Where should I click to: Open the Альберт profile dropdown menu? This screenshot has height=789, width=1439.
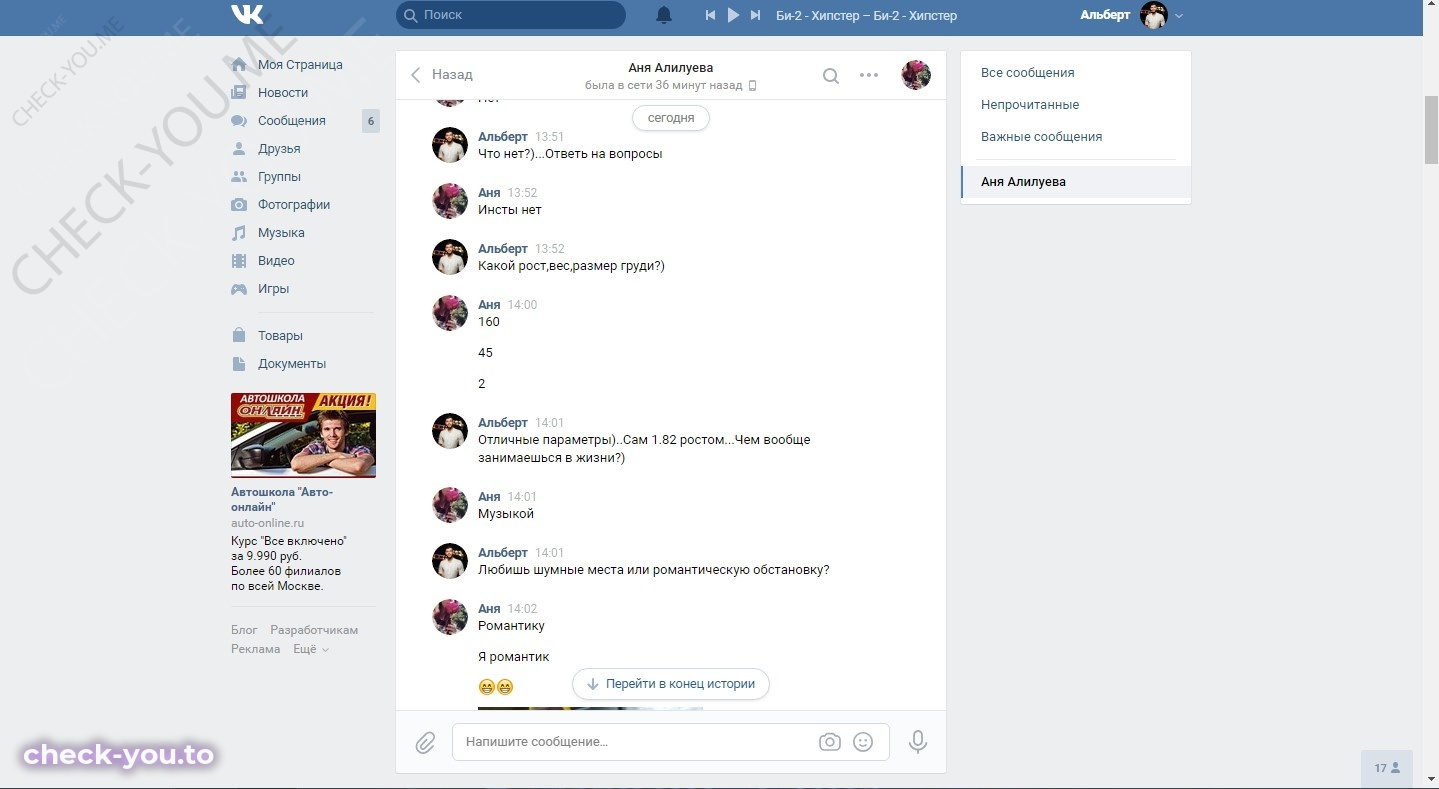pyautogui.click(x=1131, y=15)
